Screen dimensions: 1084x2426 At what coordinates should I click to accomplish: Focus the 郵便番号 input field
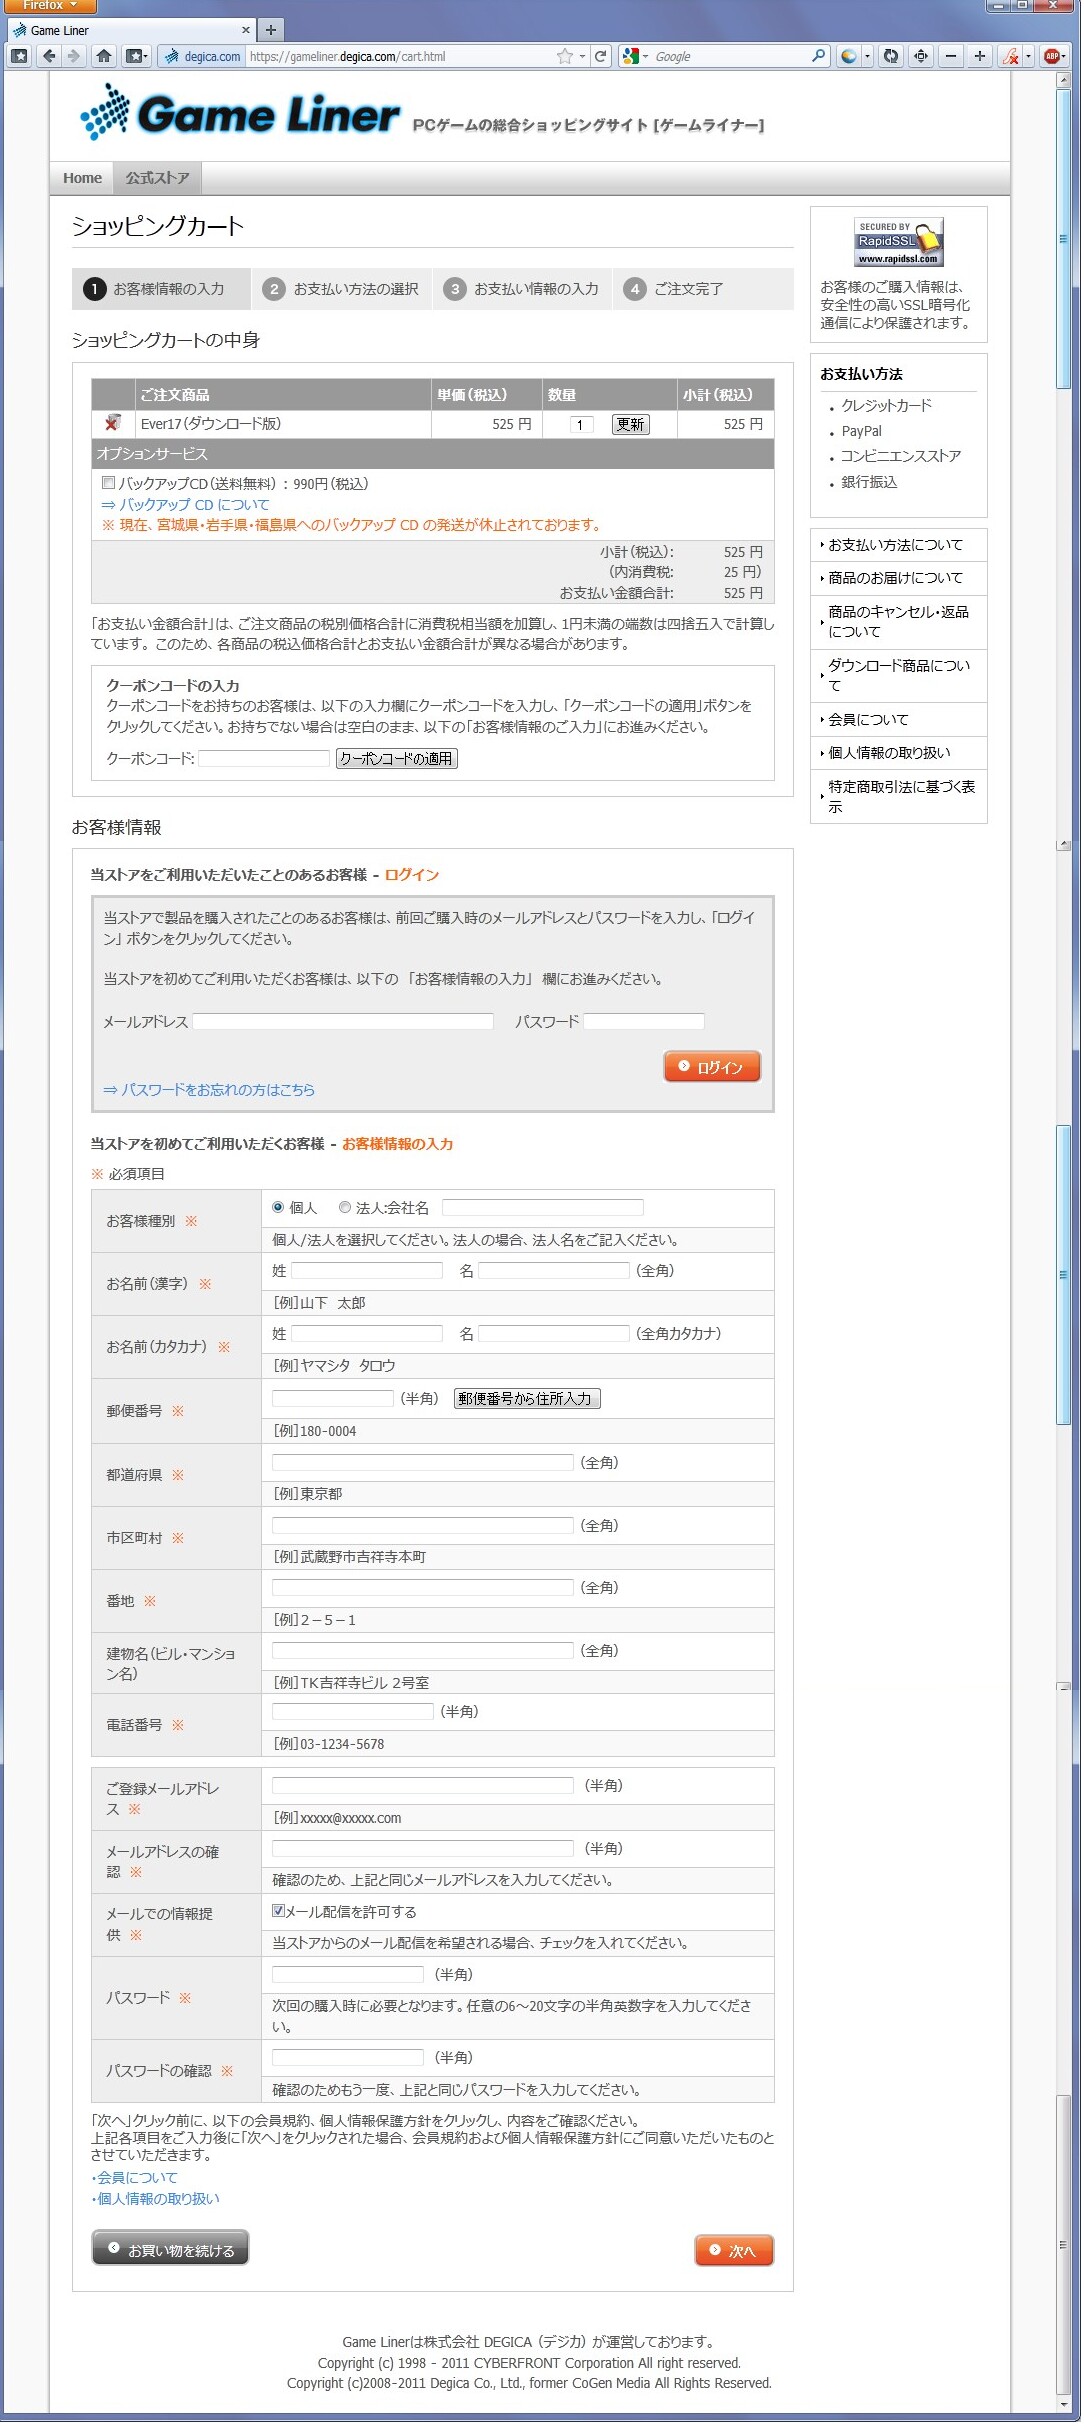(333, 1398)
